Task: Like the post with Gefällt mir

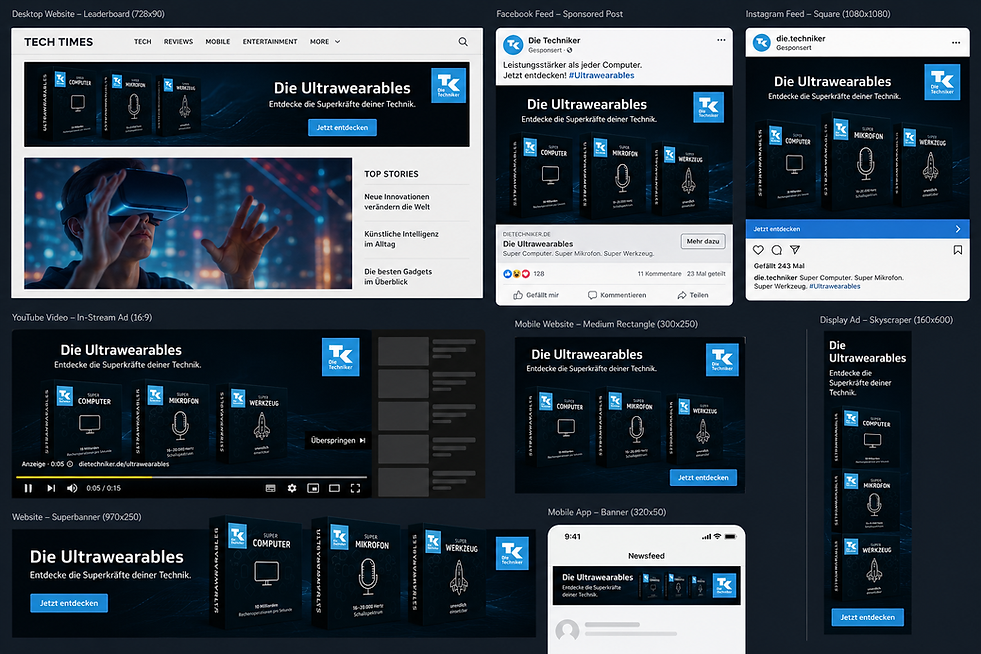Action: pyautogui.click(x=536, y=295)
